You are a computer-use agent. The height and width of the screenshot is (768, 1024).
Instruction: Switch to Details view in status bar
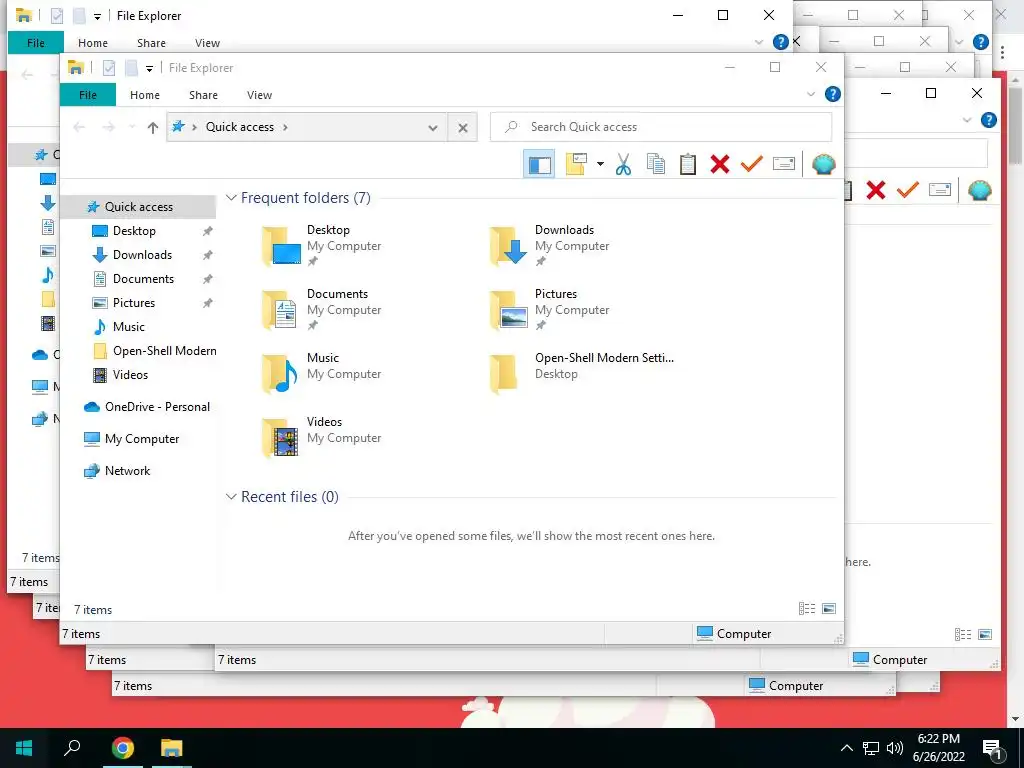(x=807, y=609)
